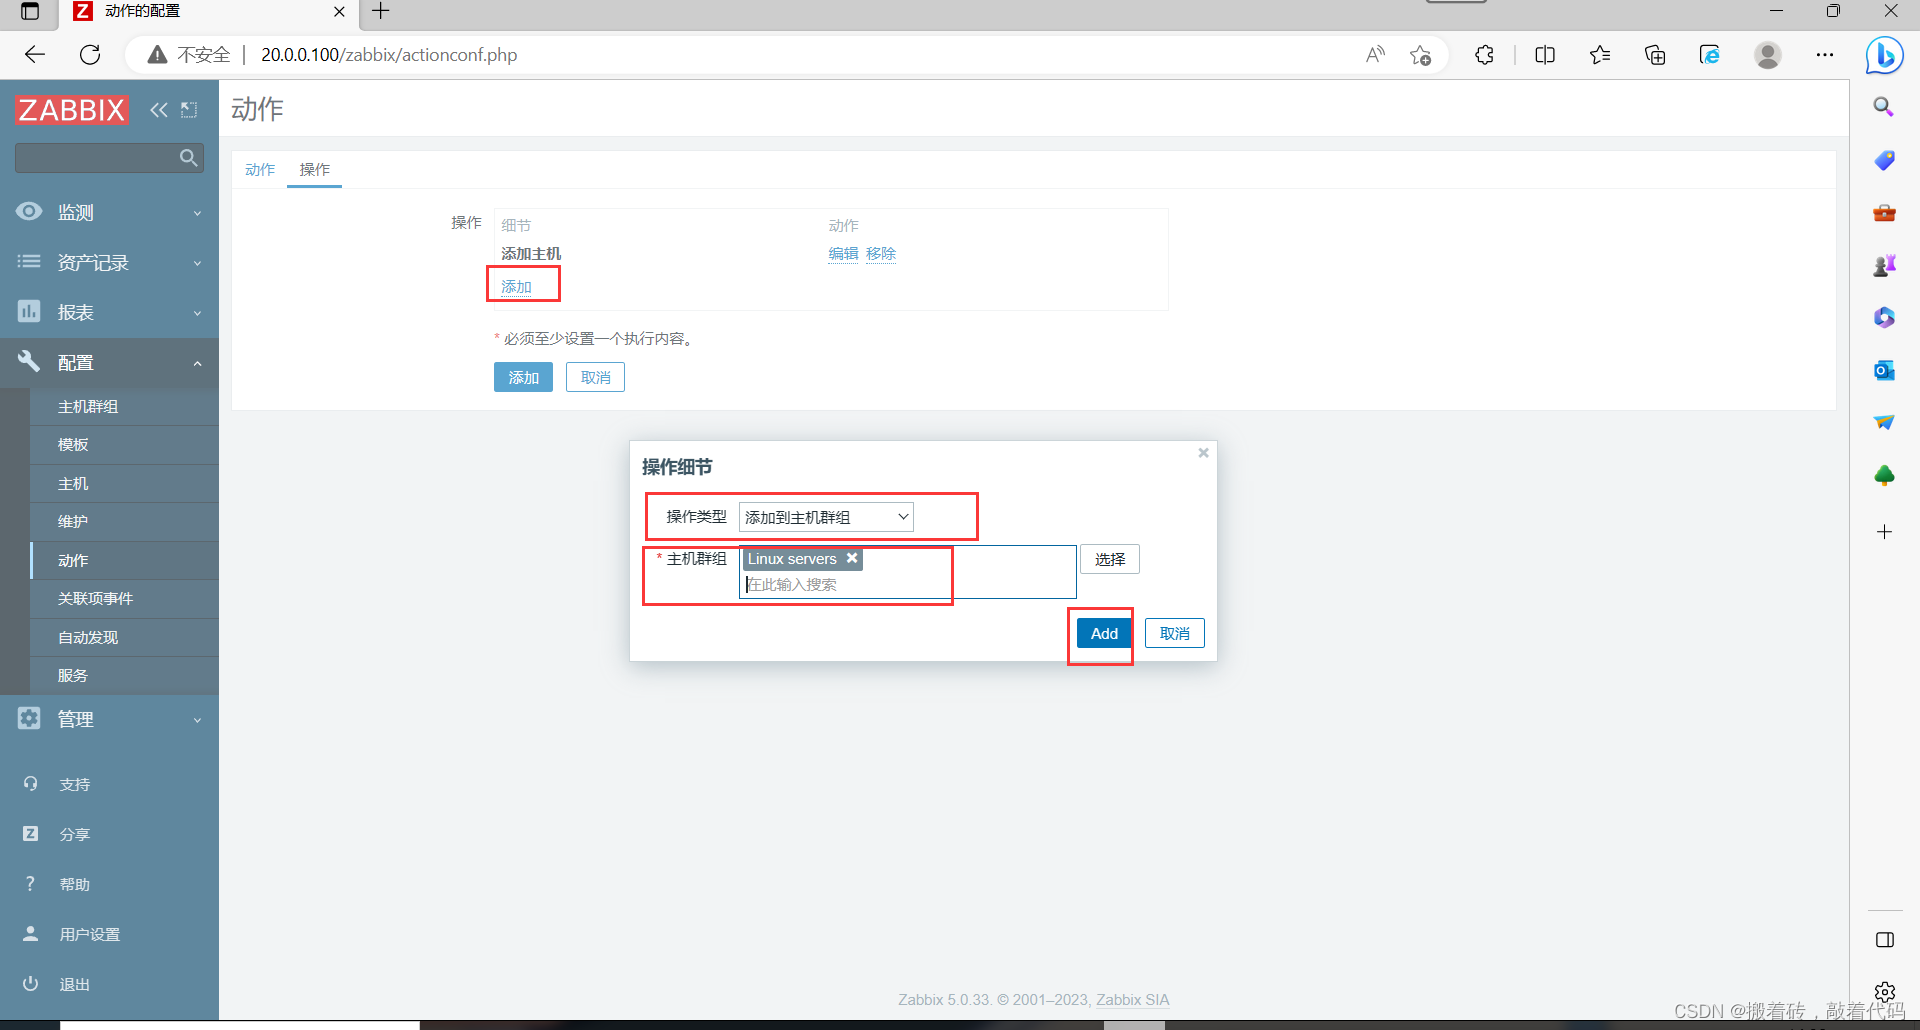Image resolution: width=1920 pixels, height=1030 pixels.
Task: Close the 操作细节 dialog
Action: point(1204,453)
